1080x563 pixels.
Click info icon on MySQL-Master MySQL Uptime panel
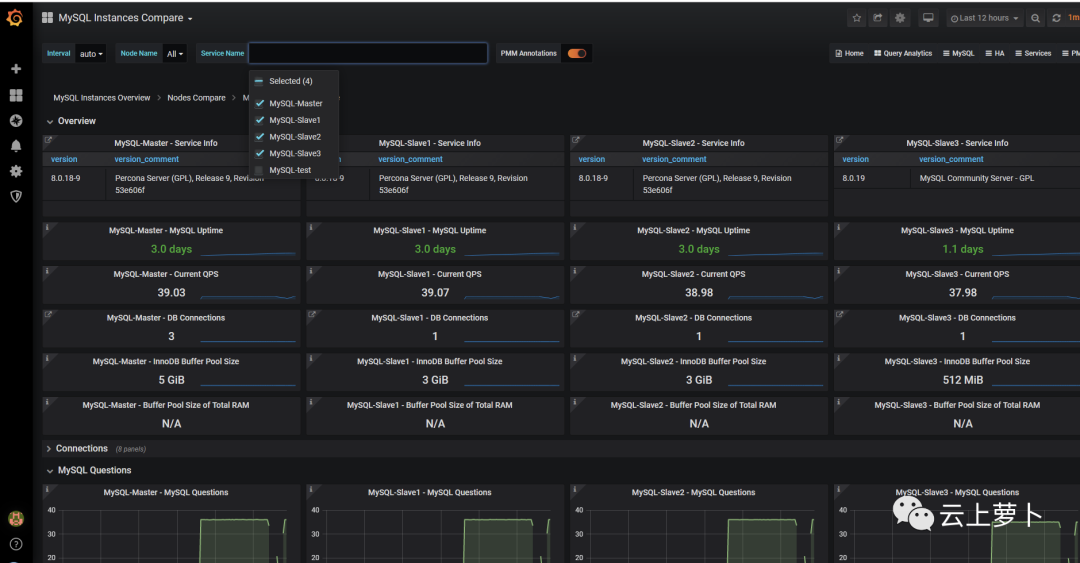tap(47, 227)
